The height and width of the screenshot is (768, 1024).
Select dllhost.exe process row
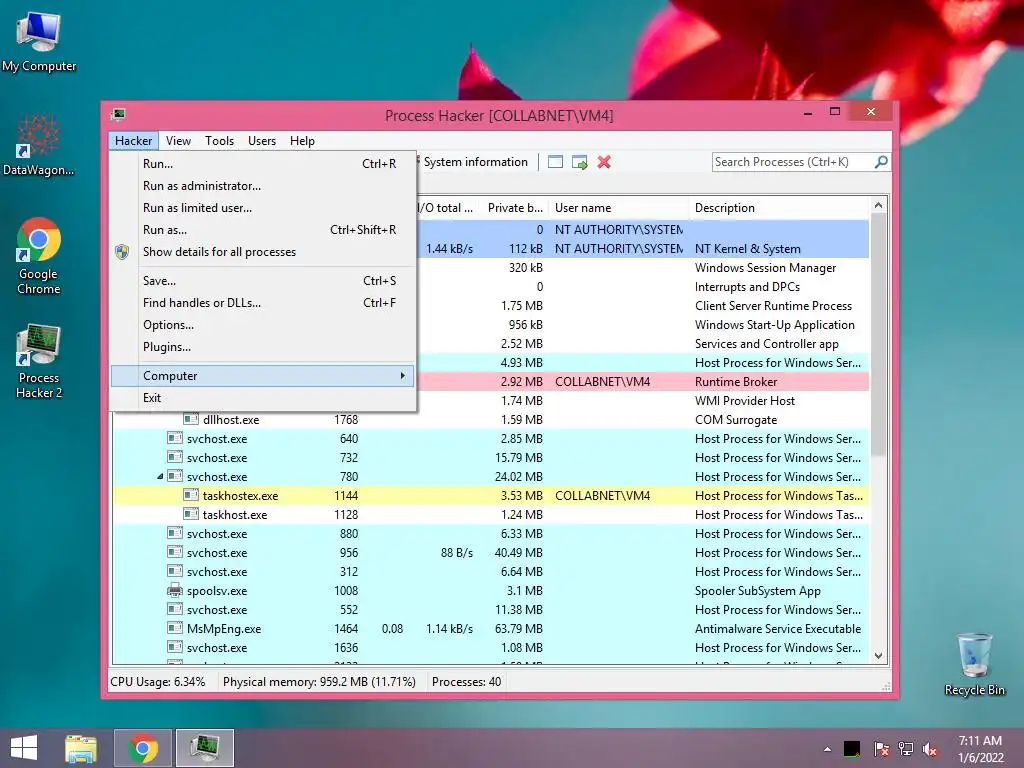tap(491, 420)
